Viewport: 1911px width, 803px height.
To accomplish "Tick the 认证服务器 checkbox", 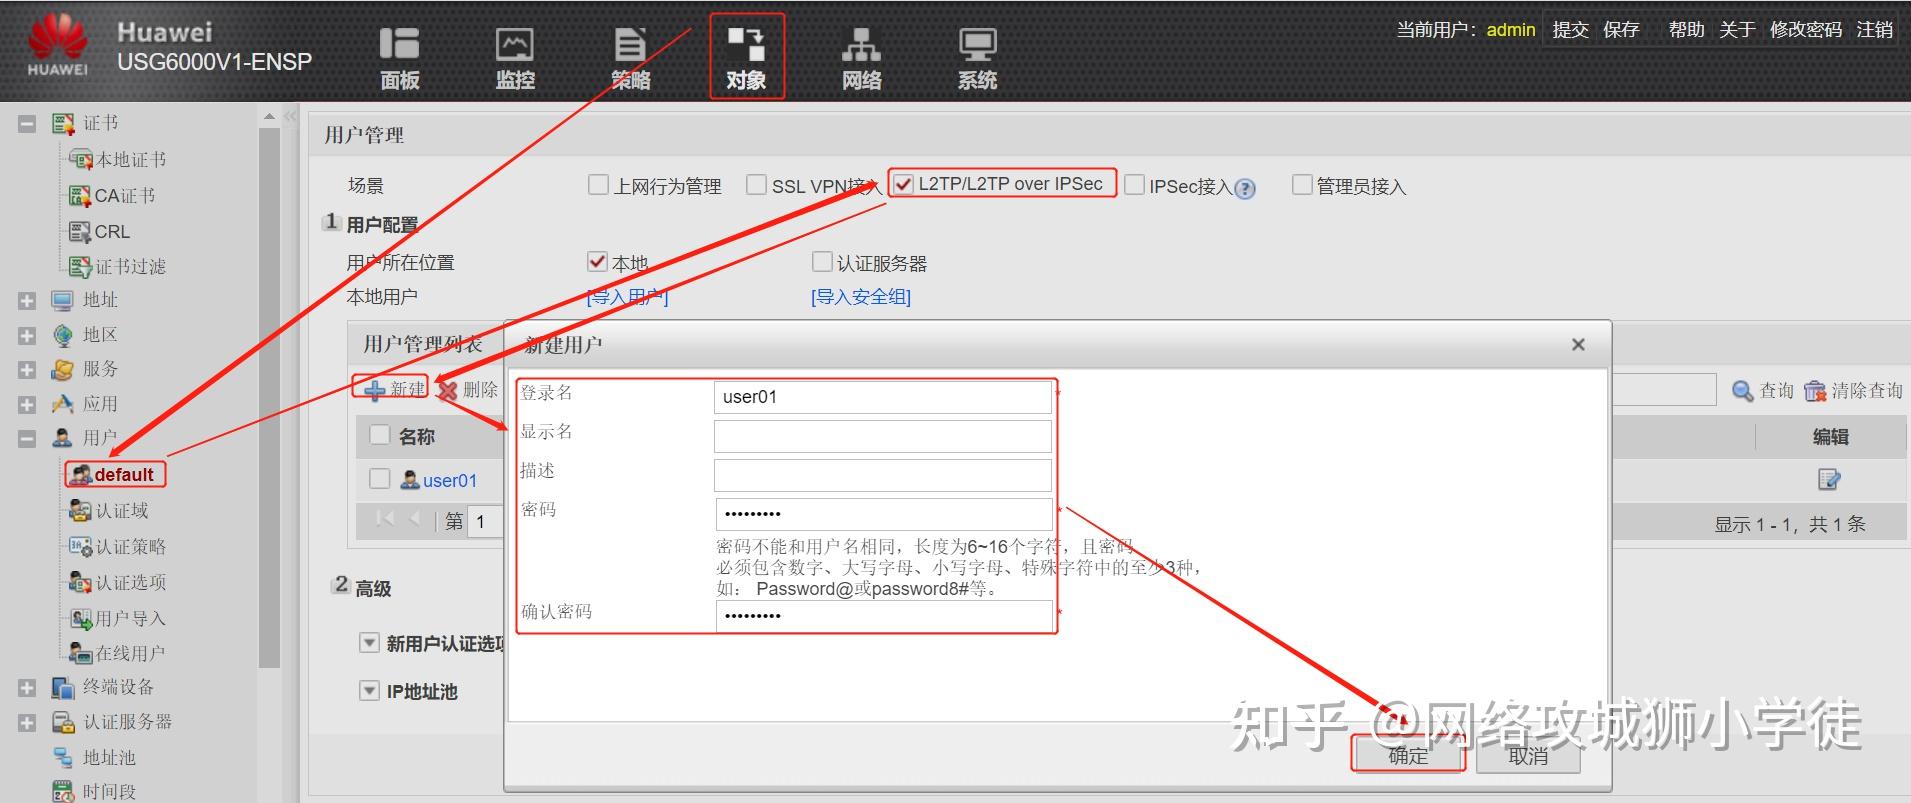I will 822,262.
